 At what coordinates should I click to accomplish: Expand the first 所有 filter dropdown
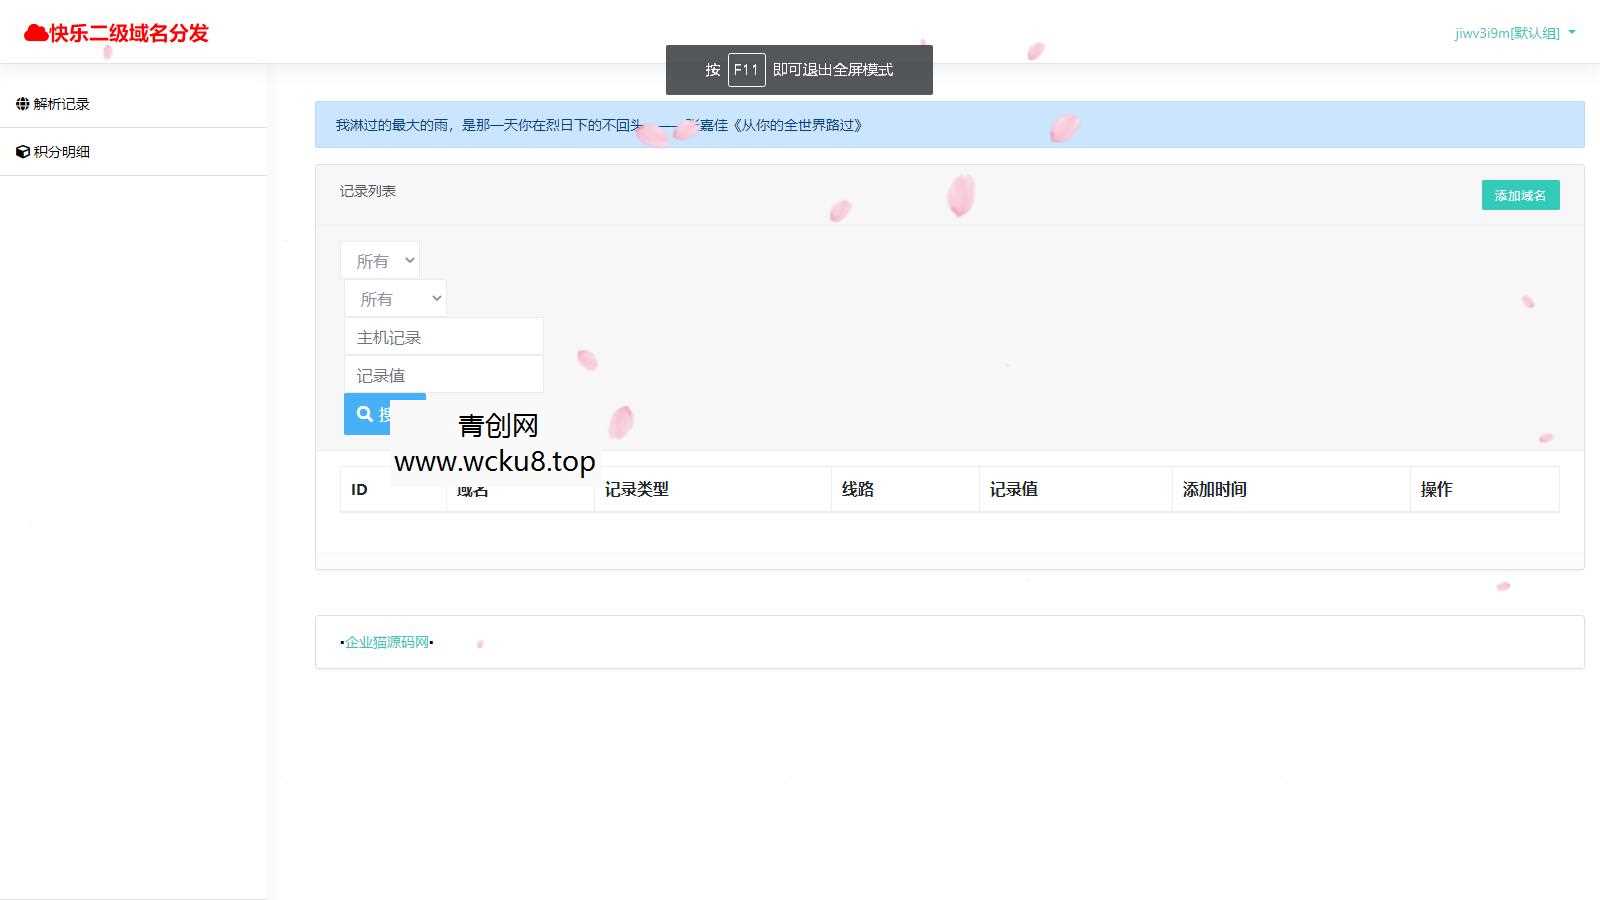[380, 261]
